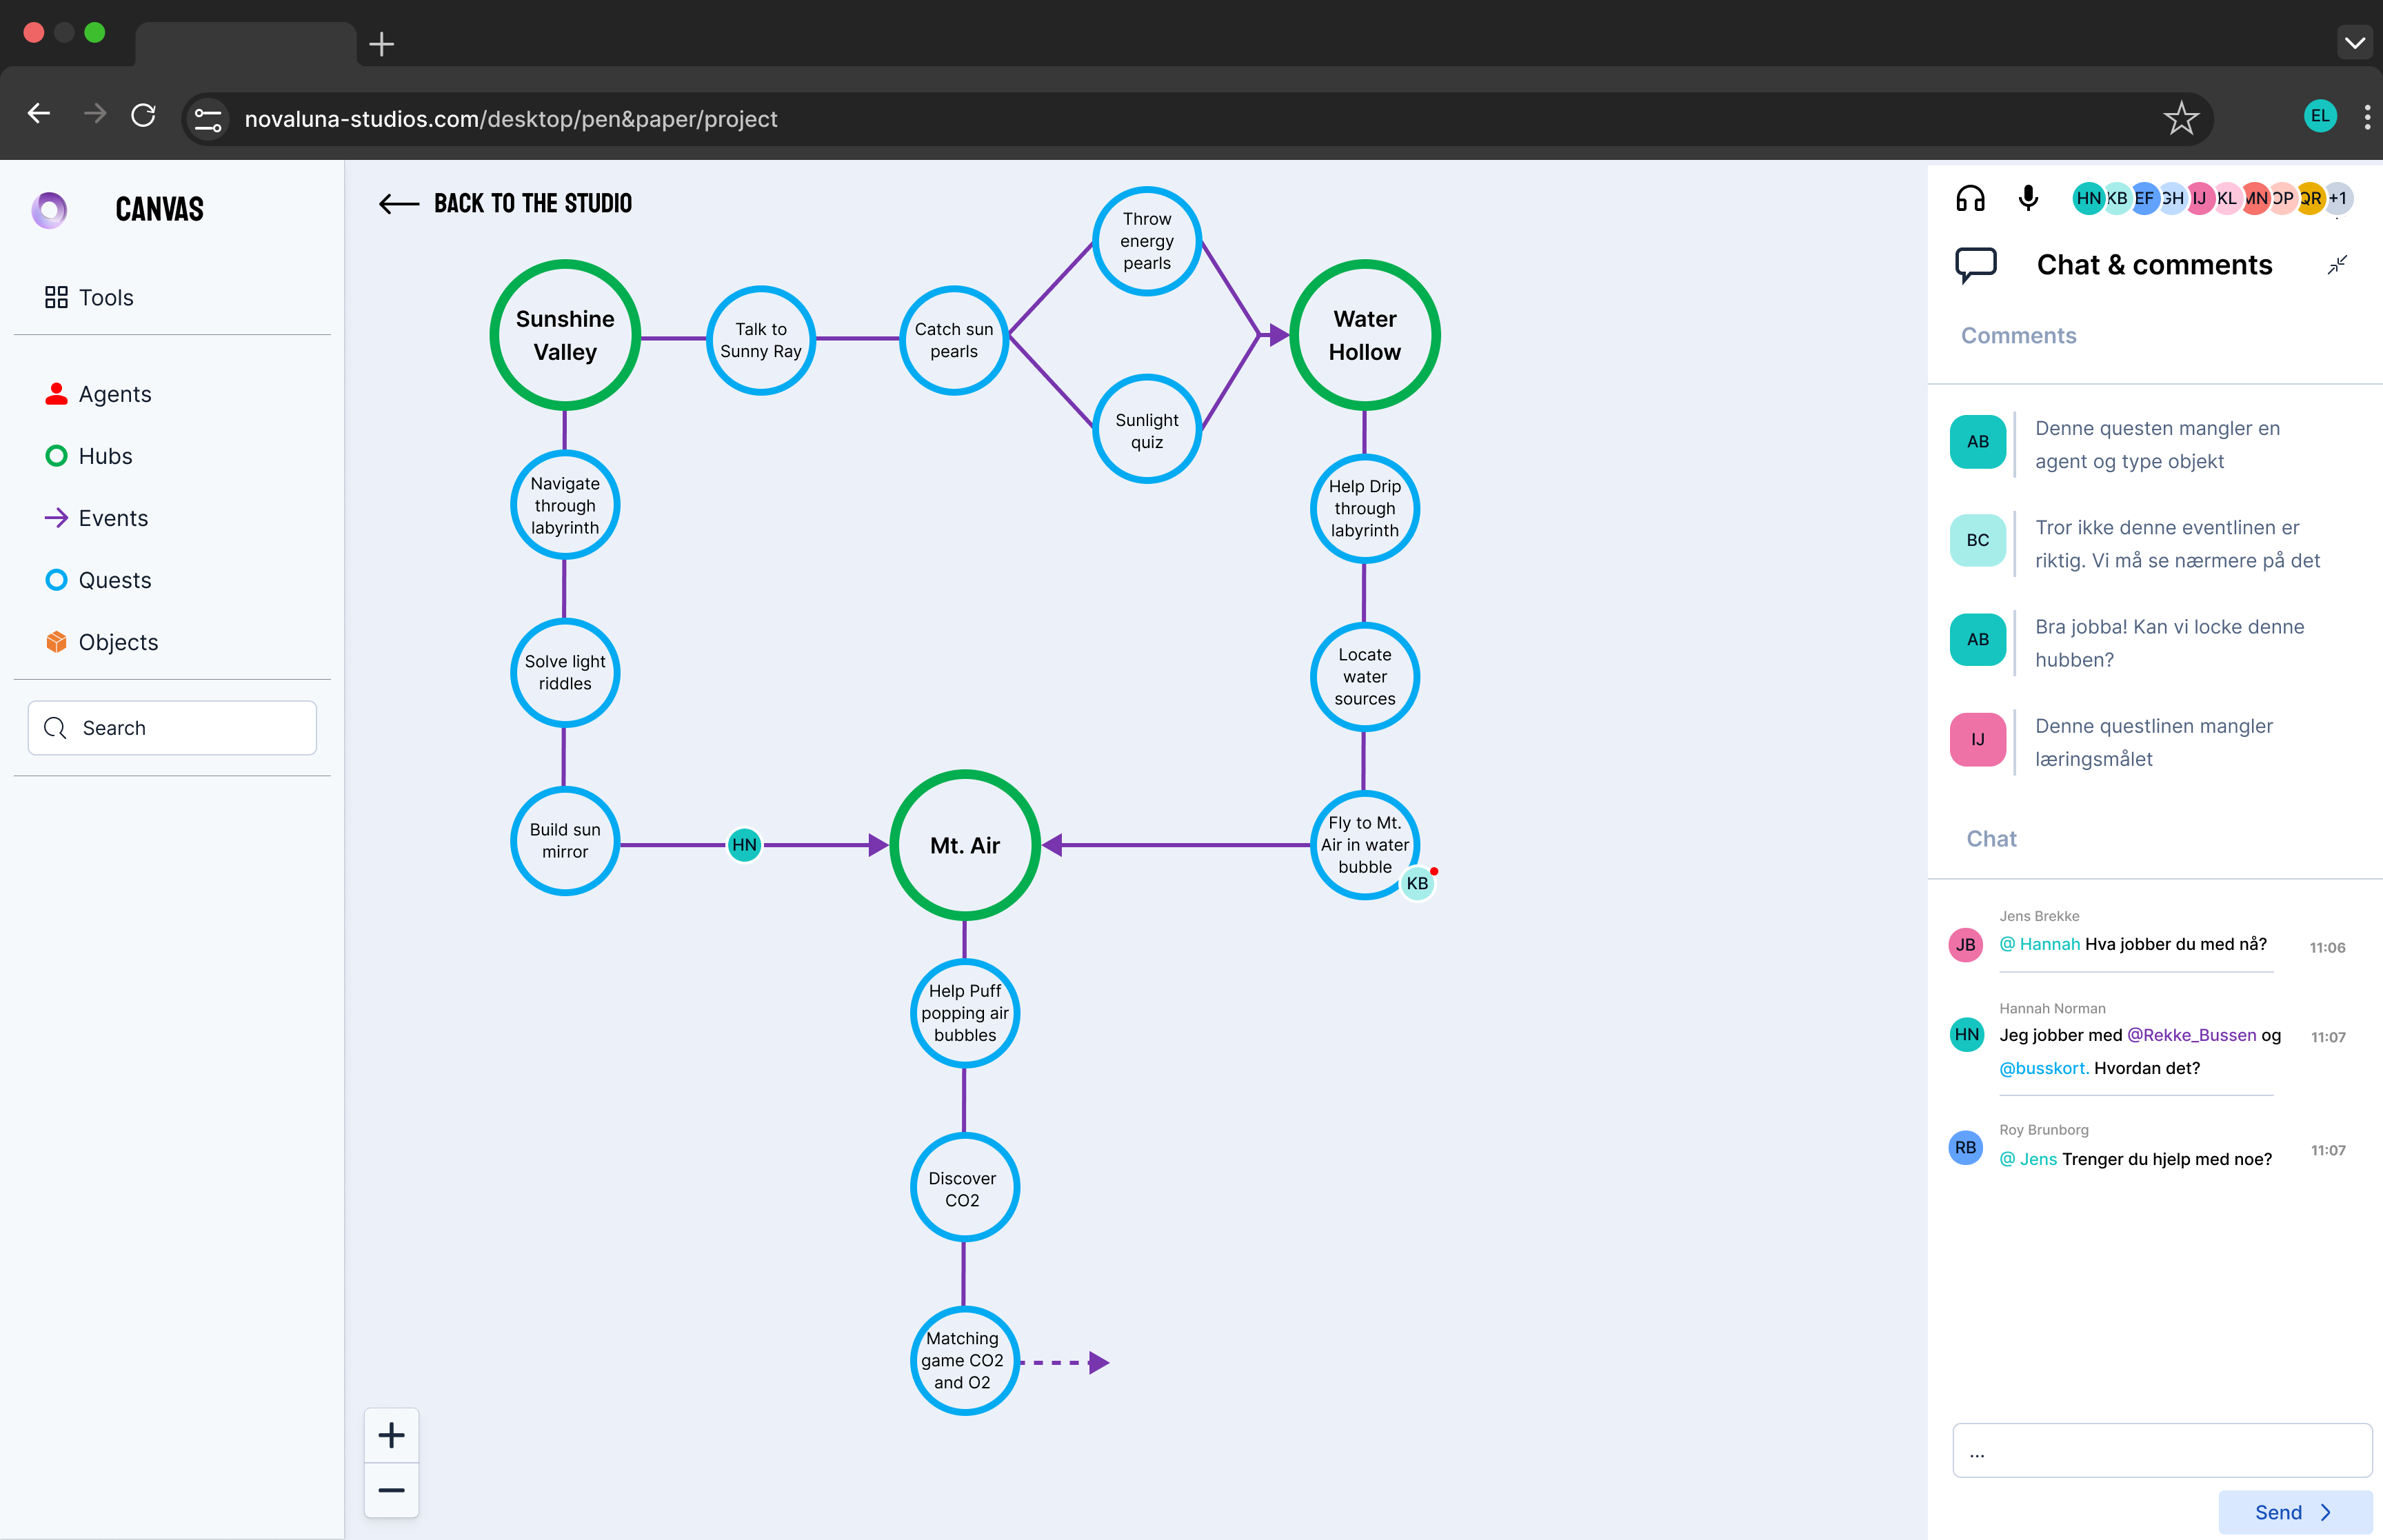Viewport: 2383px width, 1540px height.
Task: Select the Objects cube icon
Action: tap(56, 642)
